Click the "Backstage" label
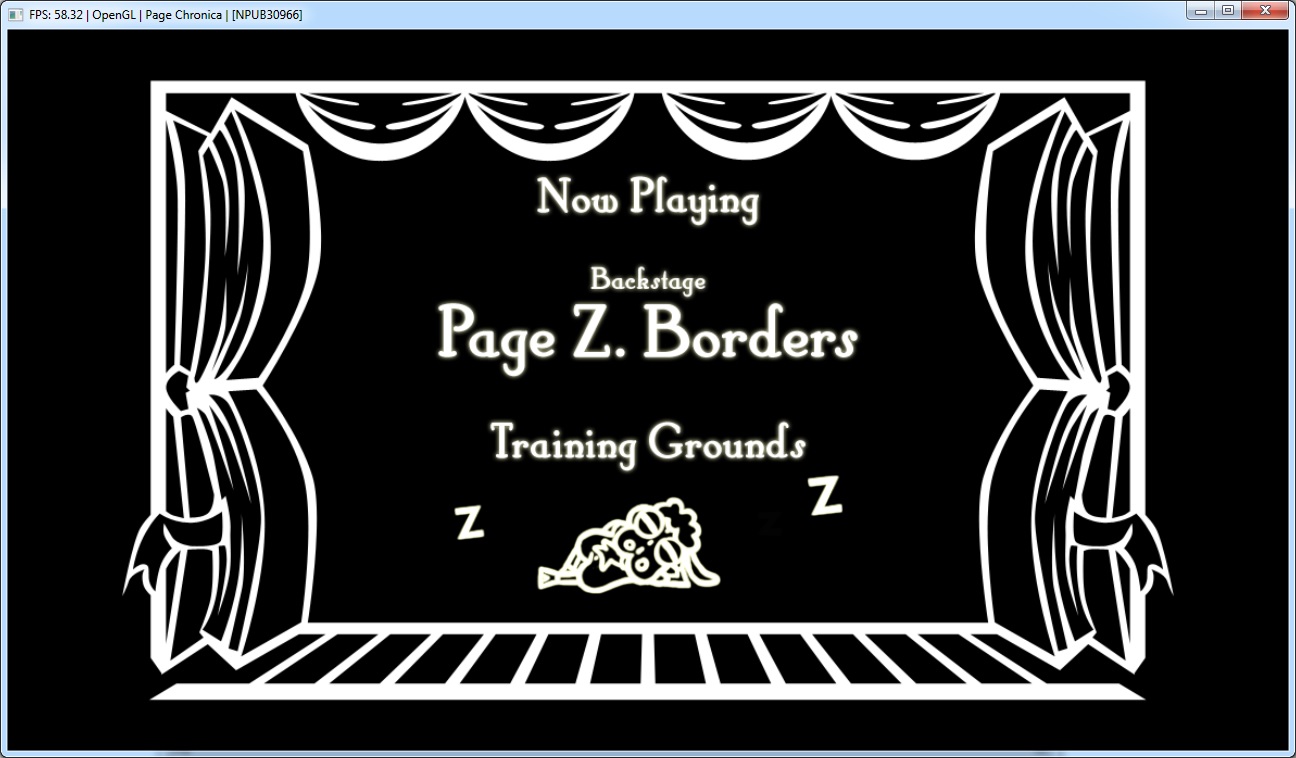 tap(648, 280)
